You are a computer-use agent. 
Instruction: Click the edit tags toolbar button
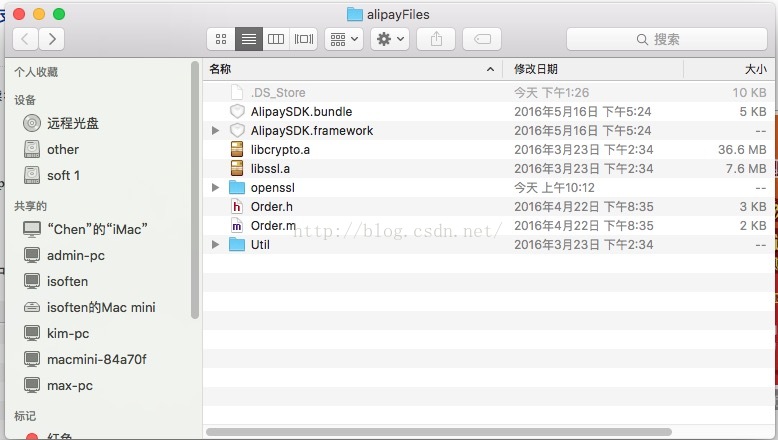482,39
